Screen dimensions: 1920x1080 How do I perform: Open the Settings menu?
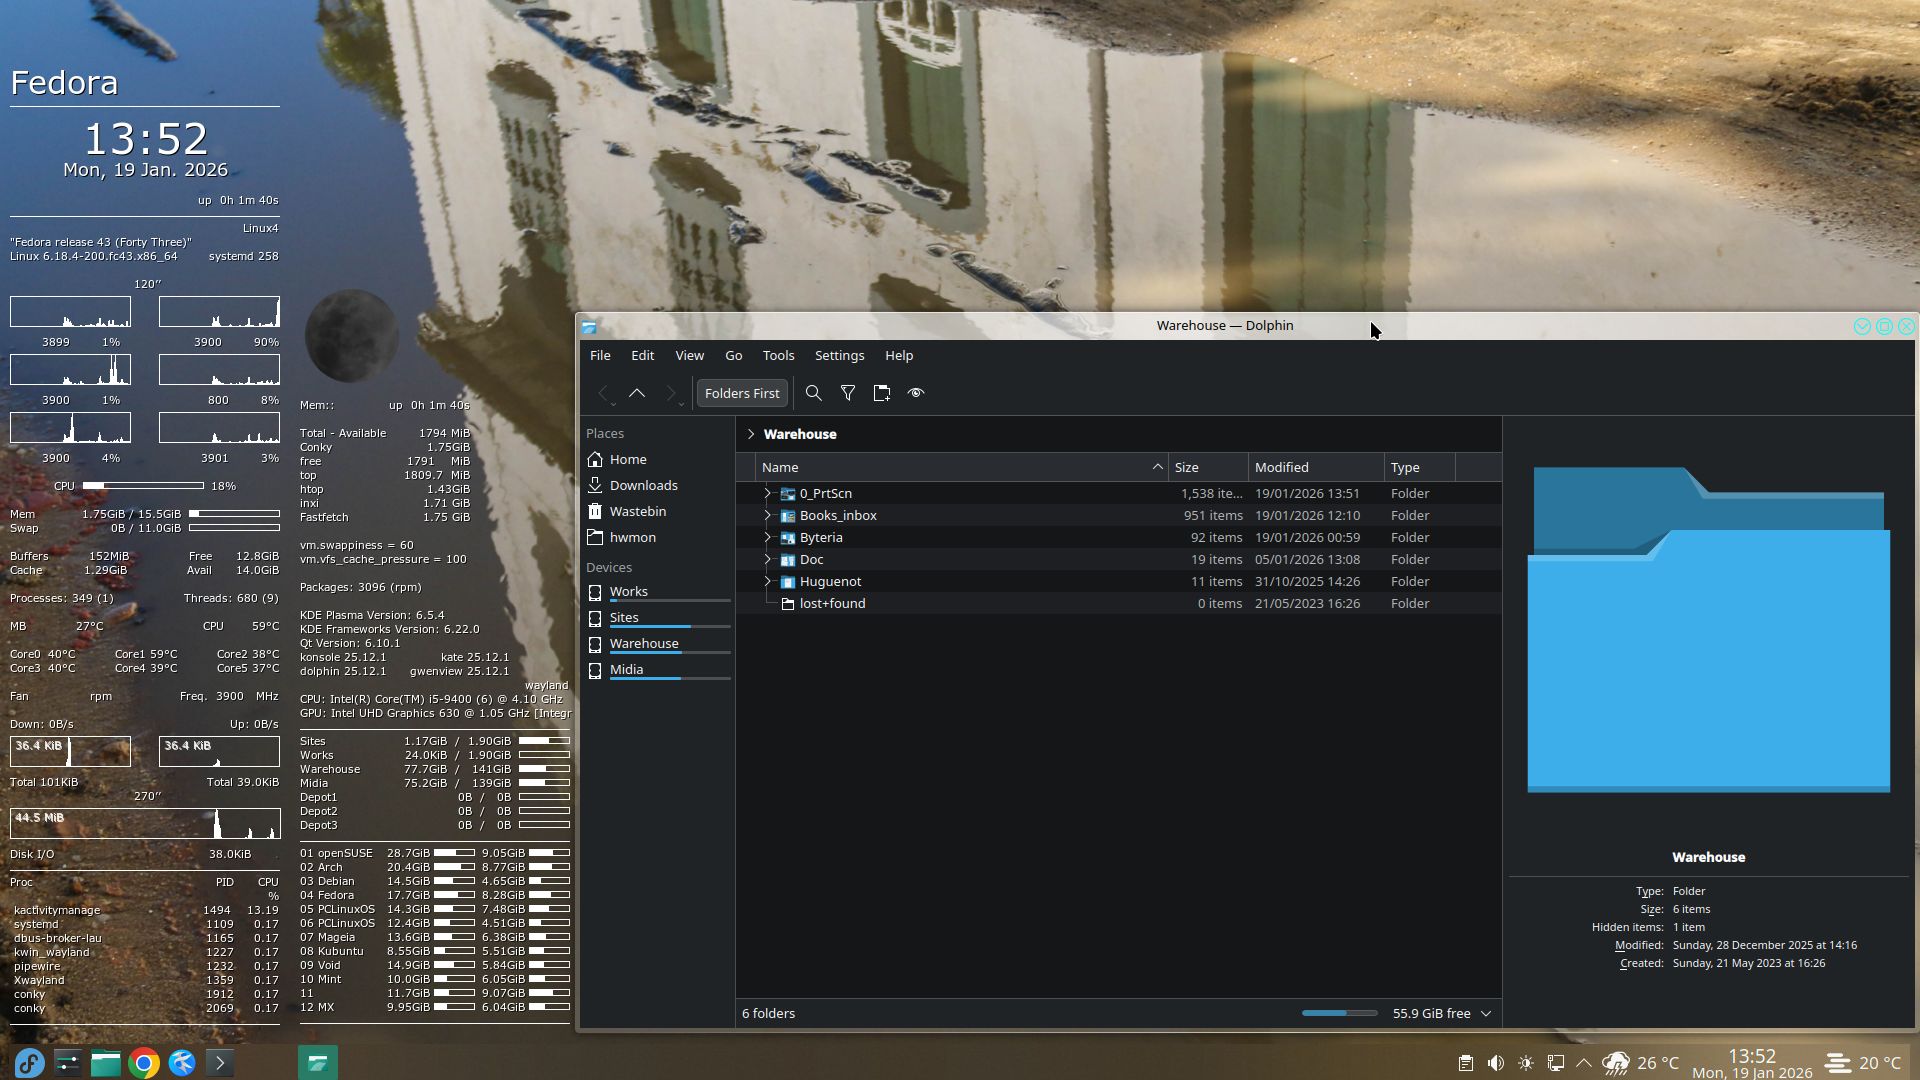839,355
